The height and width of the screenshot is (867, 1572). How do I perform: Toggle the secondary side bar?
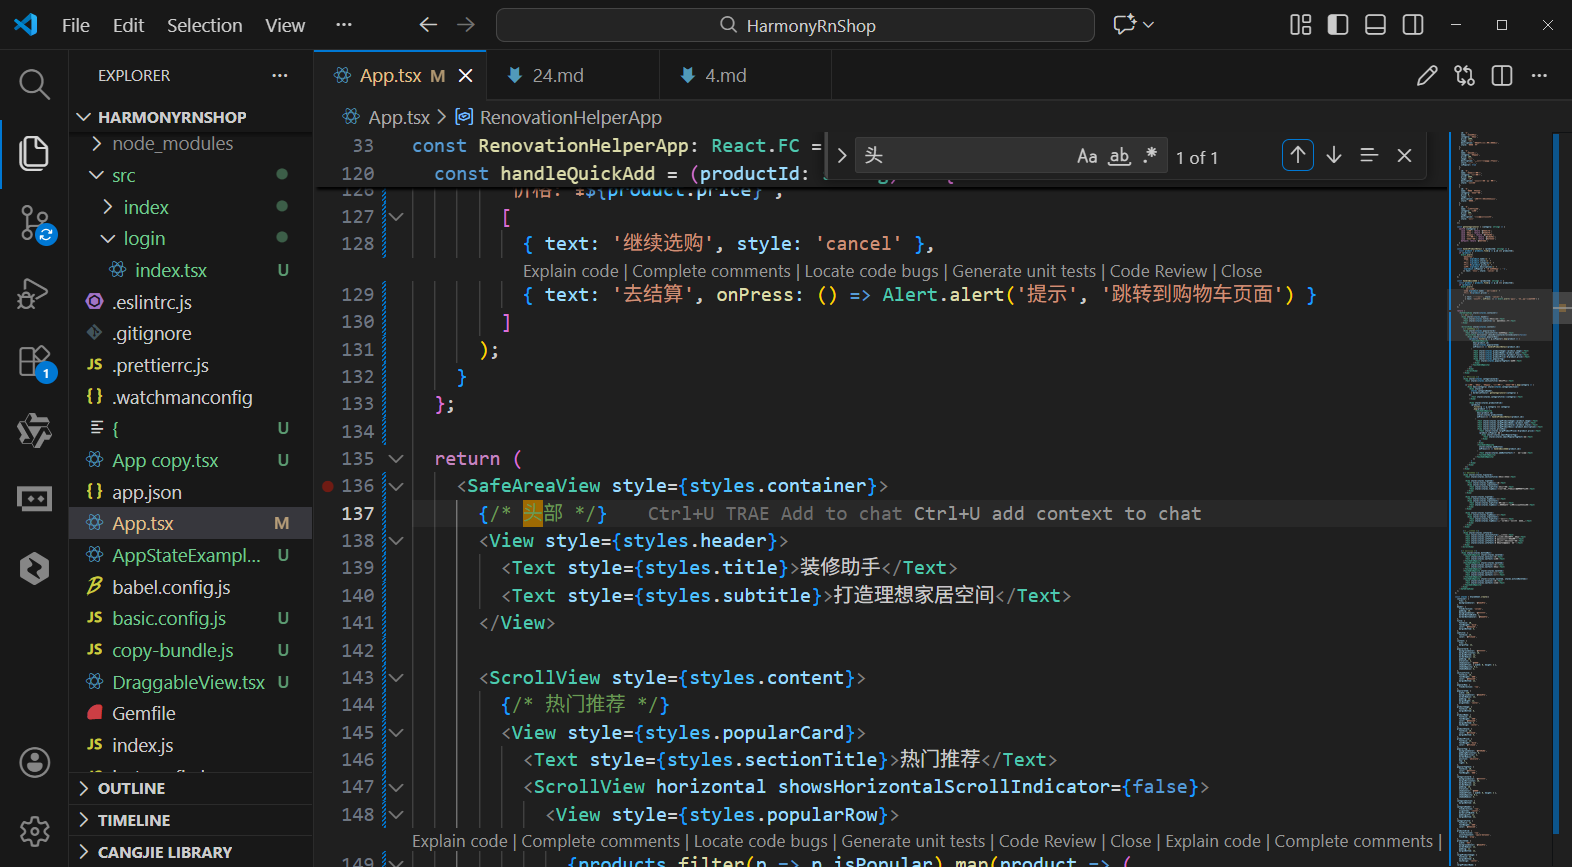click(x=1413, y=25)
